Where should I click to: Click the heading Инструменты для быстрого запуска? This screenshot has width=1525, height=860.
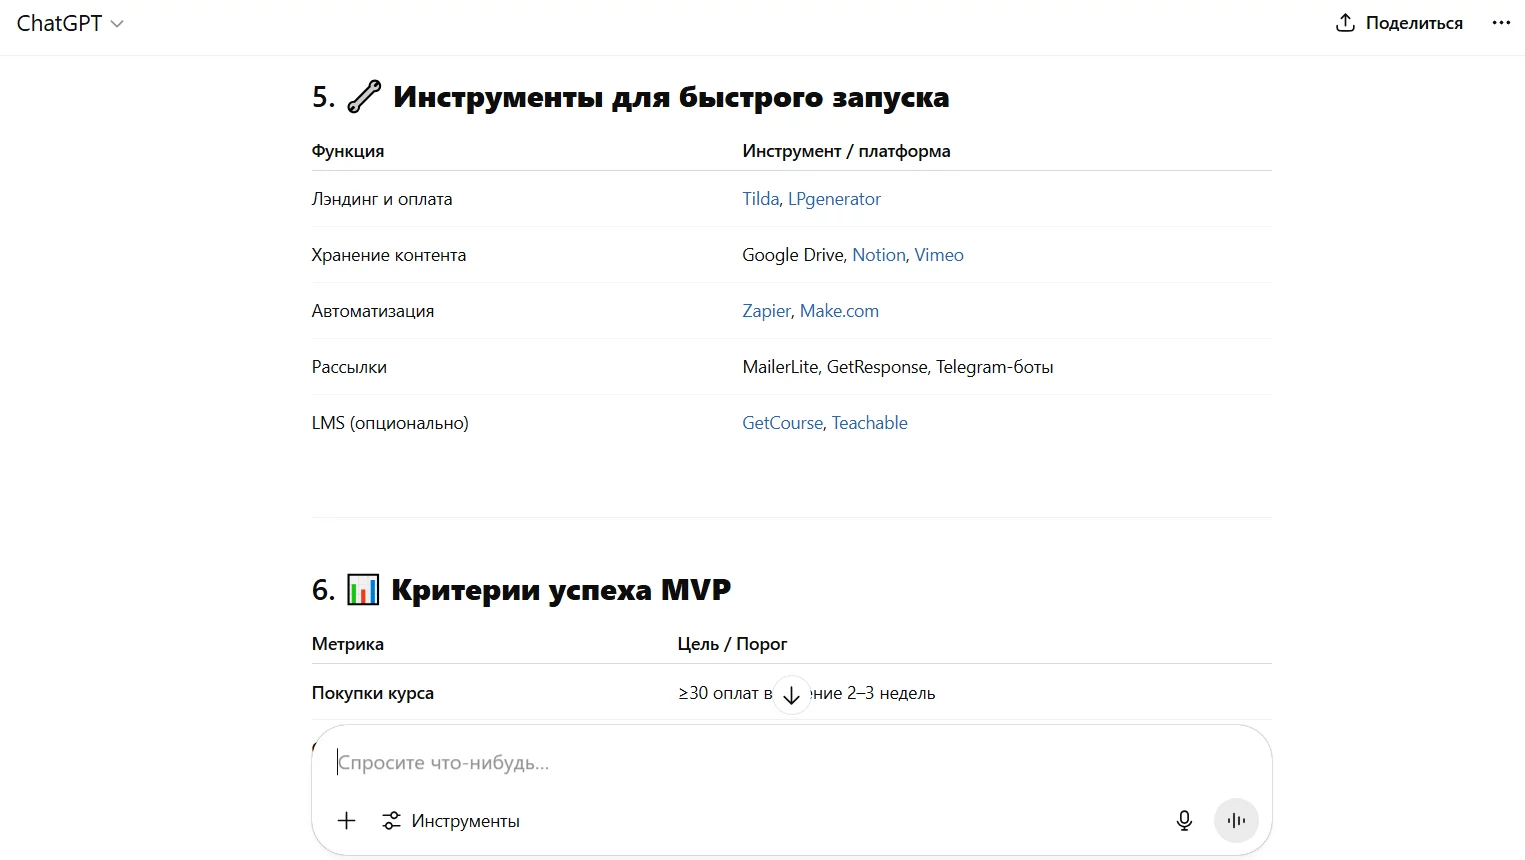(x=671, y=97)
